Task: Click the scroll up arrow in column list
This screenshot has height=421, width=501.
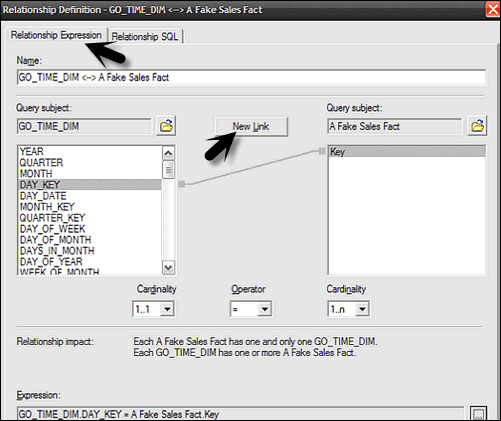Action: coord(168,153)
